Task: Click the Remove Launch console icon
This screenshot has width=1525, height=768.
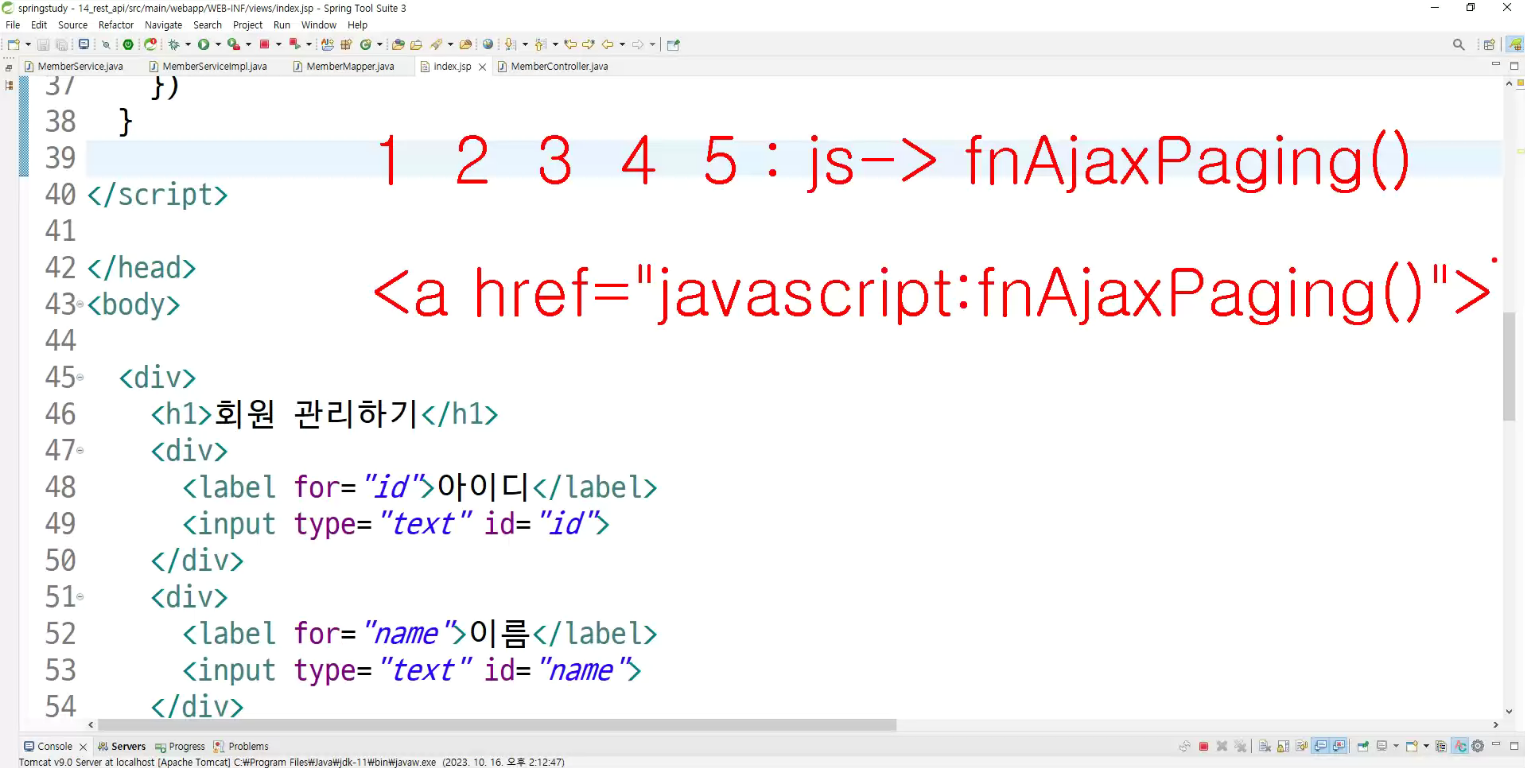Action: [x=1223, y=746]
